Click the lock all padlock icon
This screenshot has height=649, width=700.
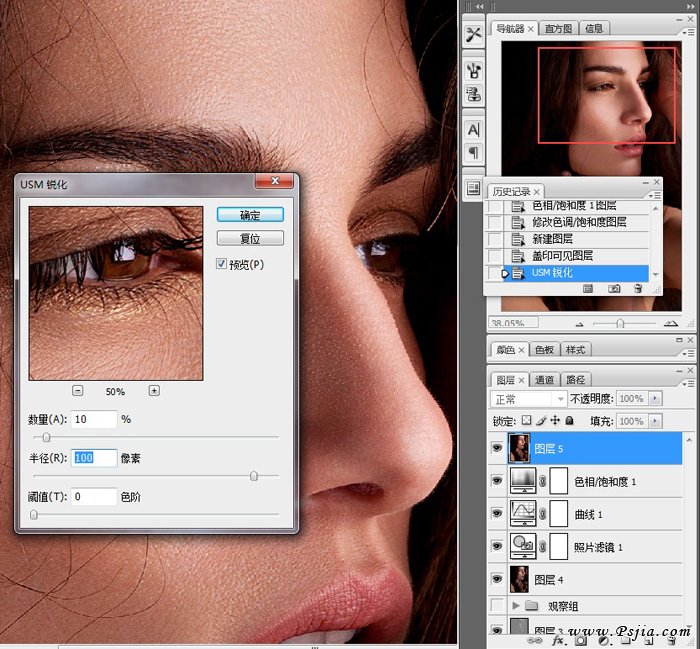pos(569,421)
